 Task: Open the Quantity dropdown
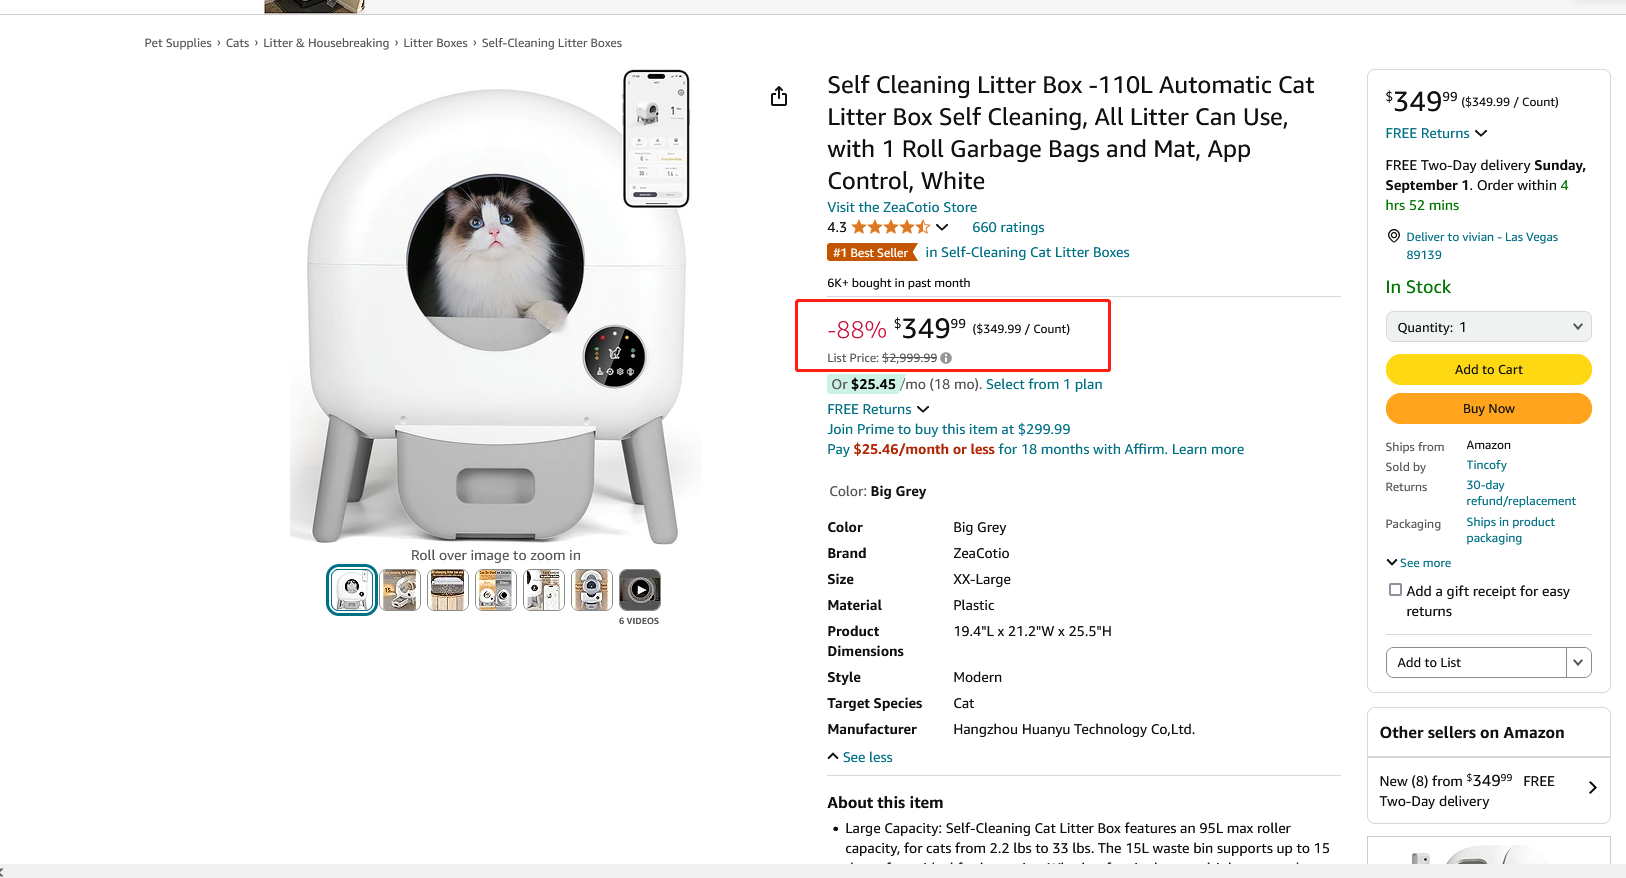click(x=1488, y=327)
